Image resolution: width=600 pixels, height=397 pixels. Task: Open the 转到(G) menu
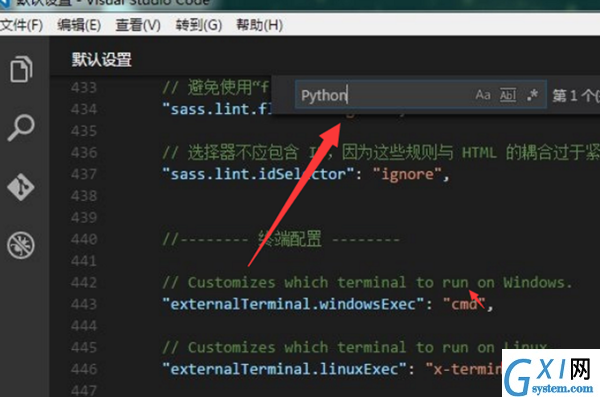click(x=199, y=25)
